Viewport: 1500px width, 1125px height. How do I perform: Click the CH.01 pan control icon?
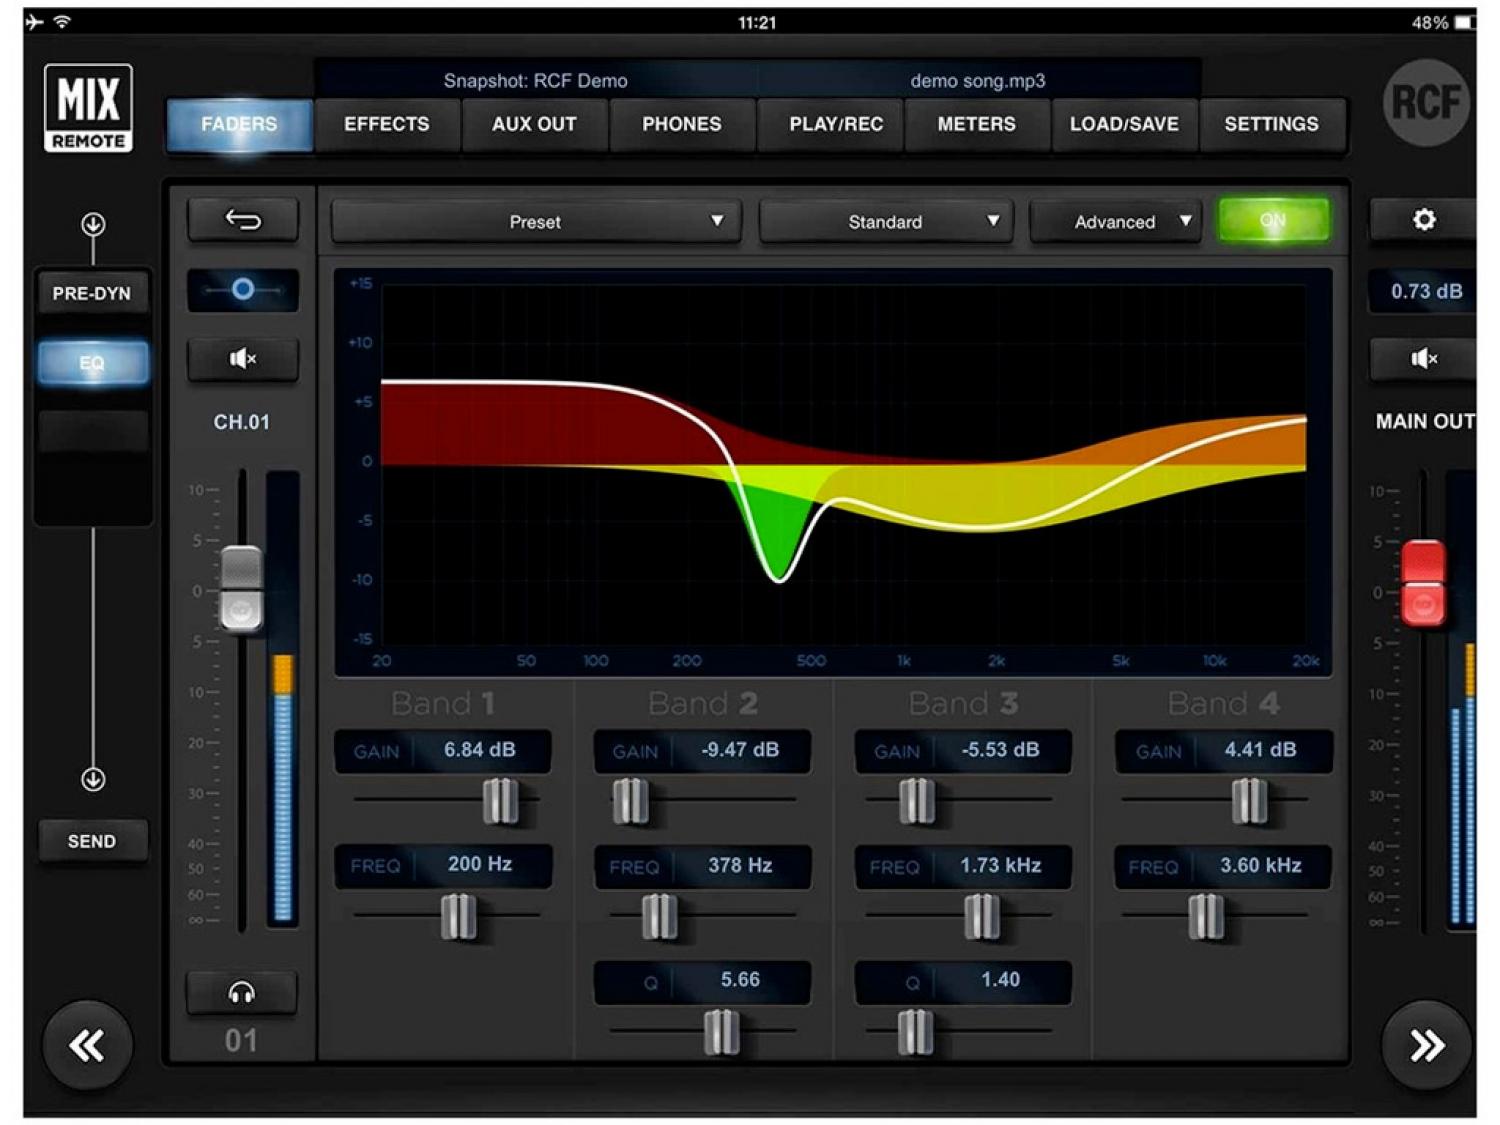click(242, 290)
